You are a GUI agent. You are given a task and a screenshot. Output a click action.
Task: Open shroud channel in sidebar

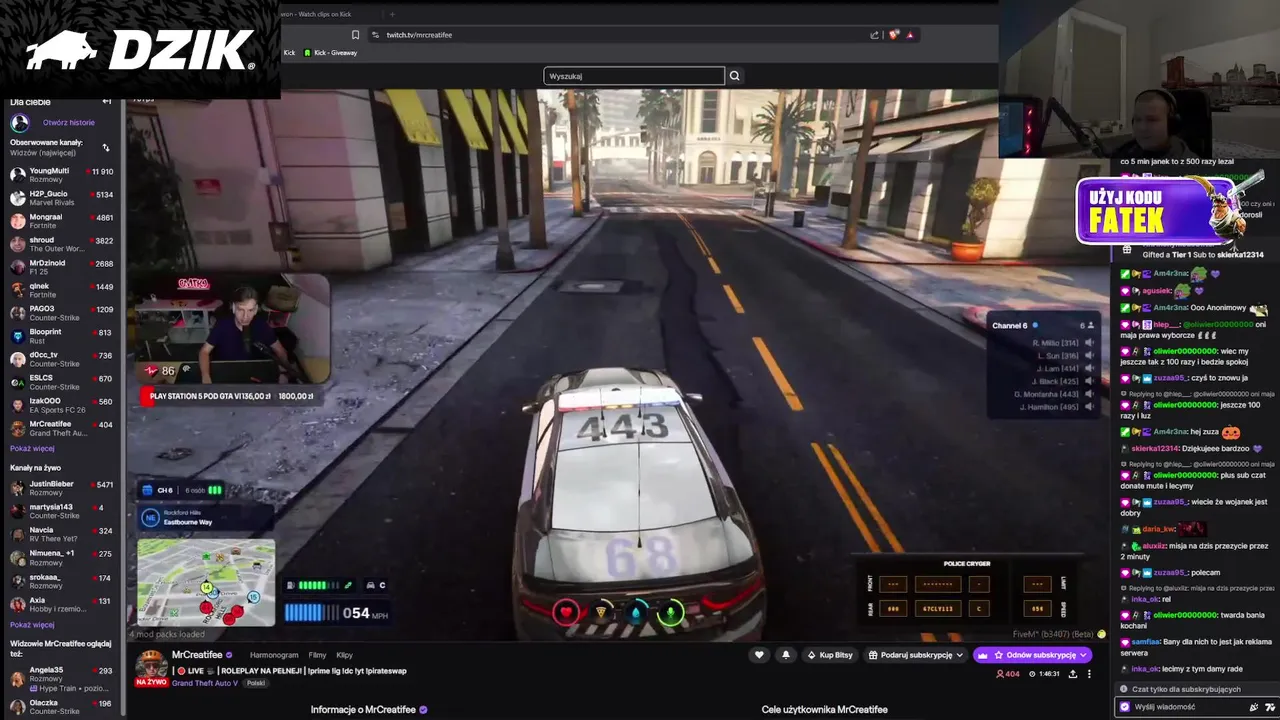(62, 244)
